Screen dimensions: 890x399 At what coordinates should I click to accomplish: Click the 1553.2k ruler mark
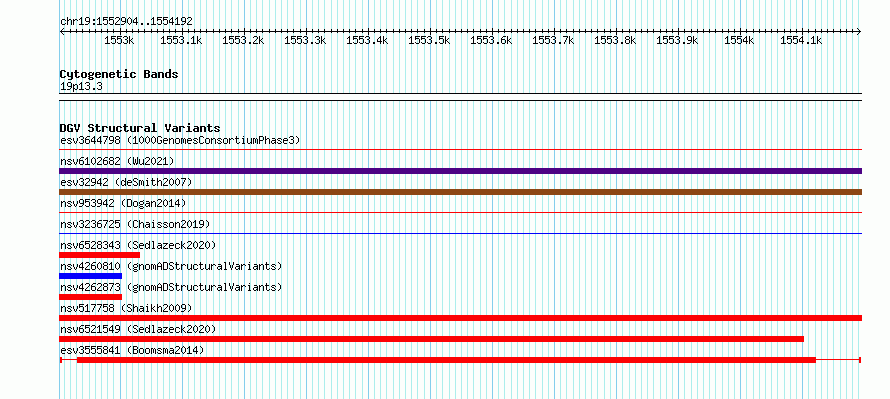pos(243,40)
